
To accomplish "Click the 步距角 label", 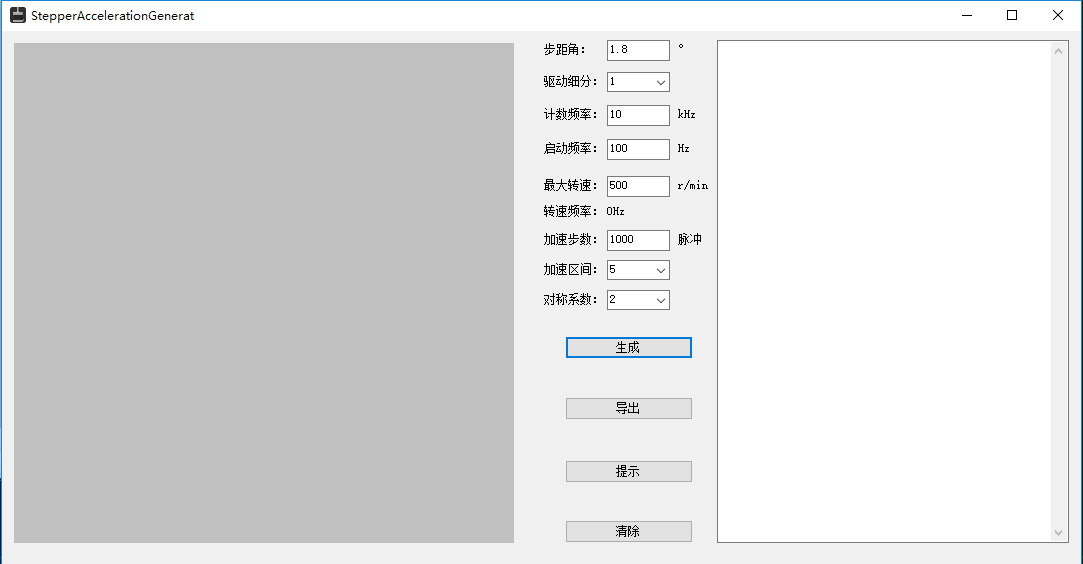I will click(x=564, y=50).
